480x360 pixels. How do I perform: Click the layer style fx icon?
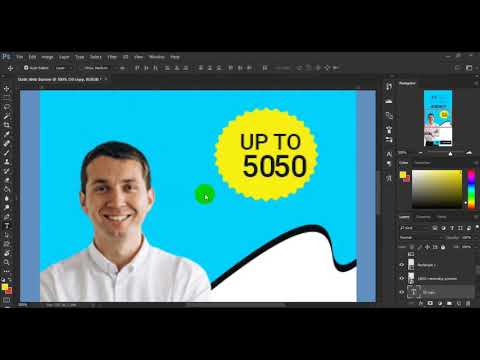[421, 303]
